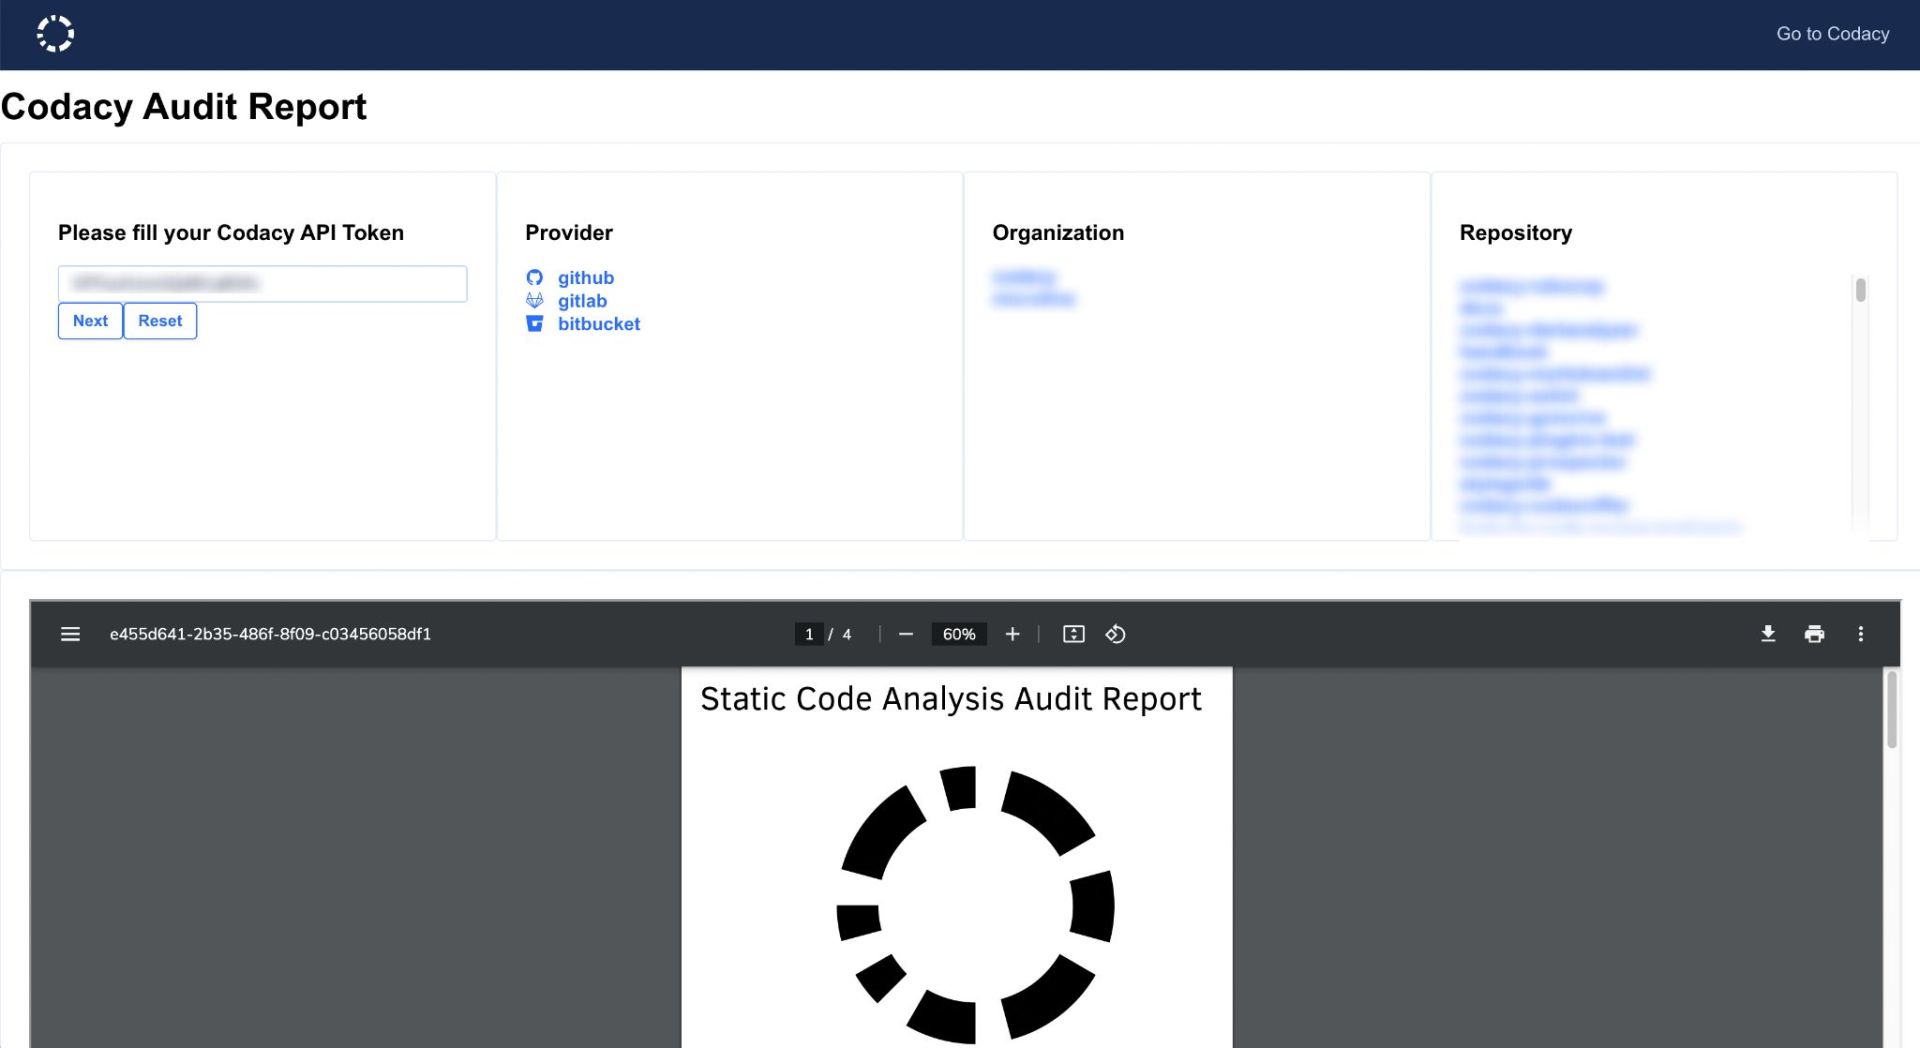Click the Codacy logo in the navbar
This screenshot has height=1048, width=1920.
[x=56, y=33]
